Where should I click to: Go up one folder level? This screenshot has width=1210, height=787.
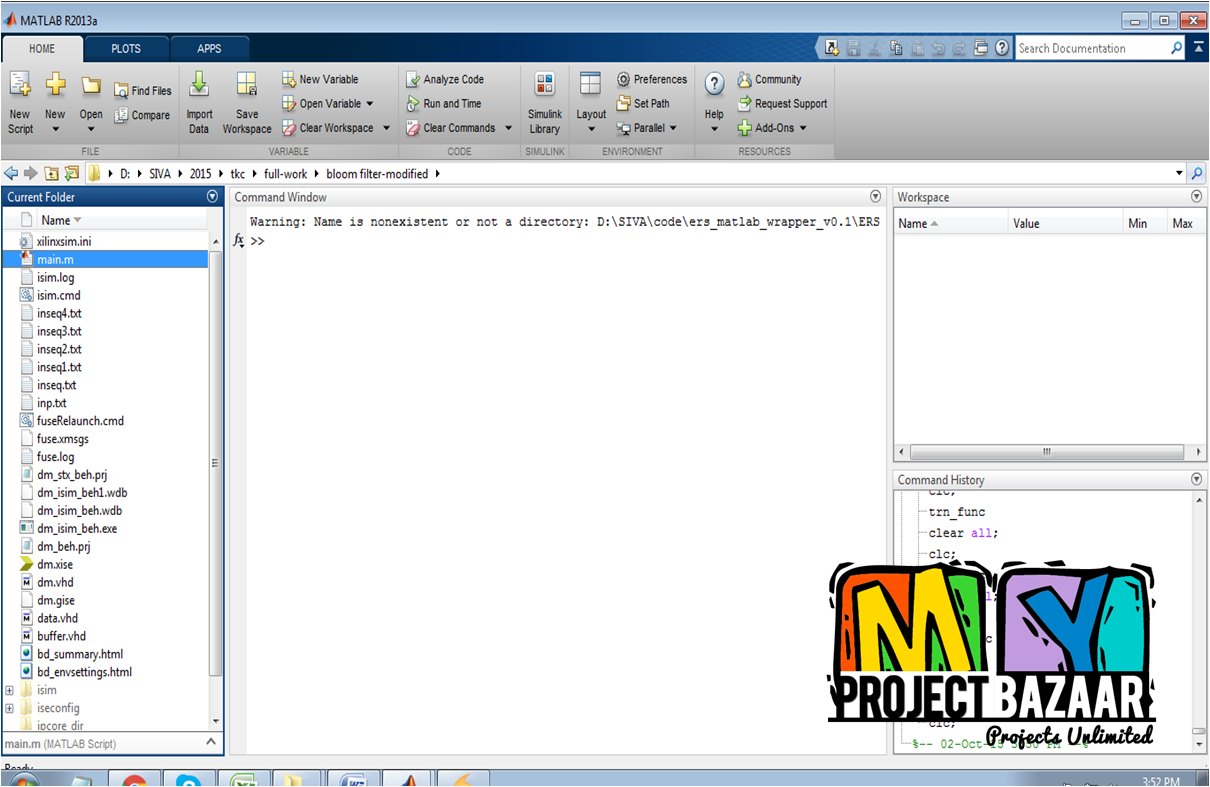coord(52,174)
